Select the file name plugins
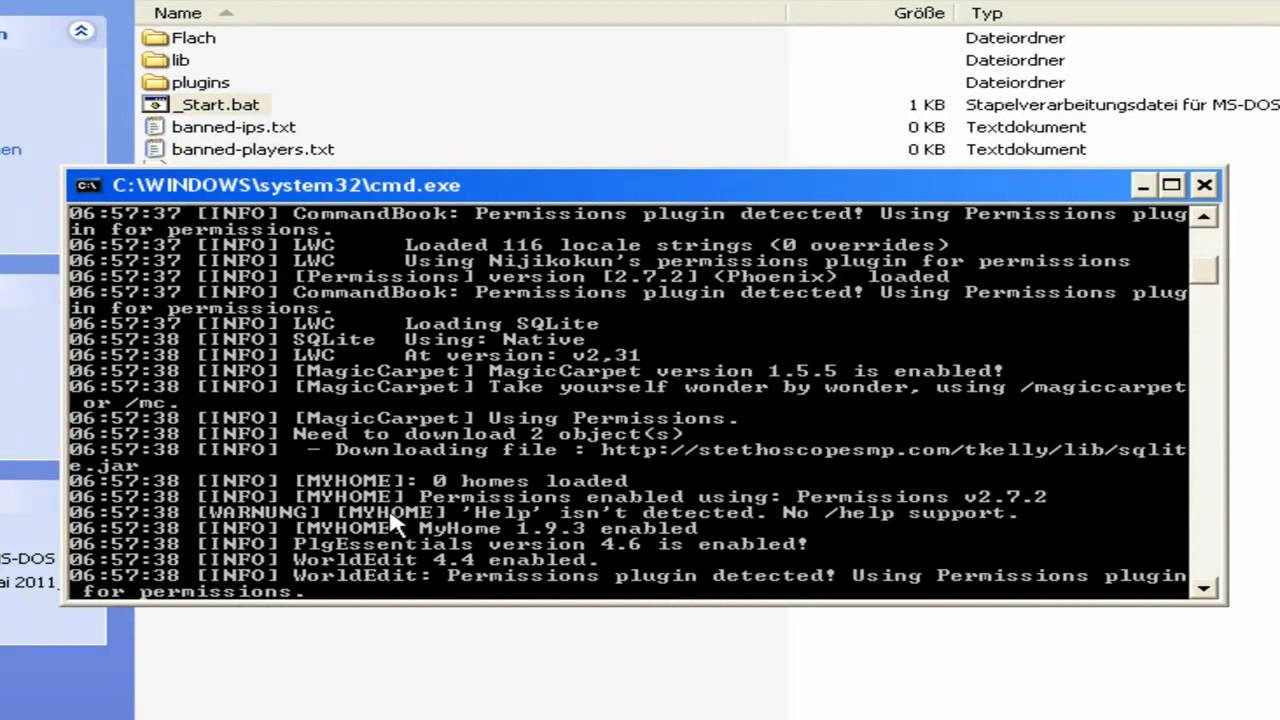Screen dimensions: 1280x720 200,82
